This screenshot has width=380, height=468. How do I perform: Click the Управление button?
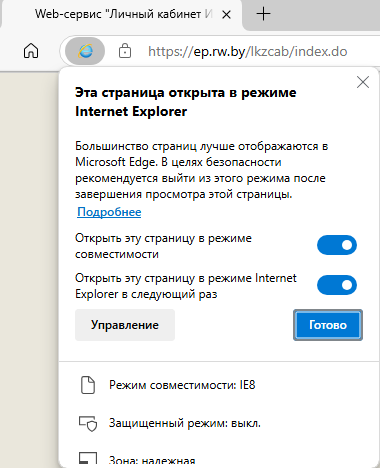(125, 325)
